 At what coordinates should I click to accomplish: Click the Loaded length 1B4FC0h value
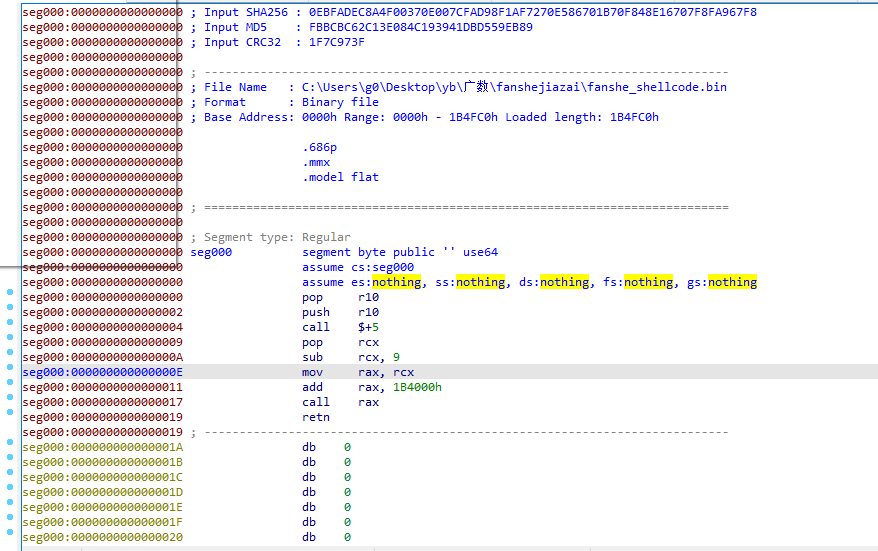click(x=634, y=118)
